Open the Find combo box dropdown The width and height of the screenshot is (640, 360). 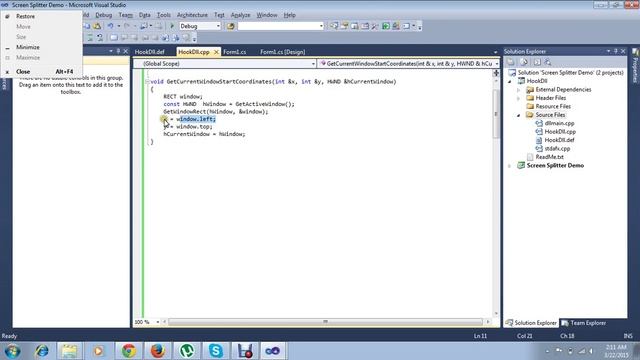coord(321,26)
